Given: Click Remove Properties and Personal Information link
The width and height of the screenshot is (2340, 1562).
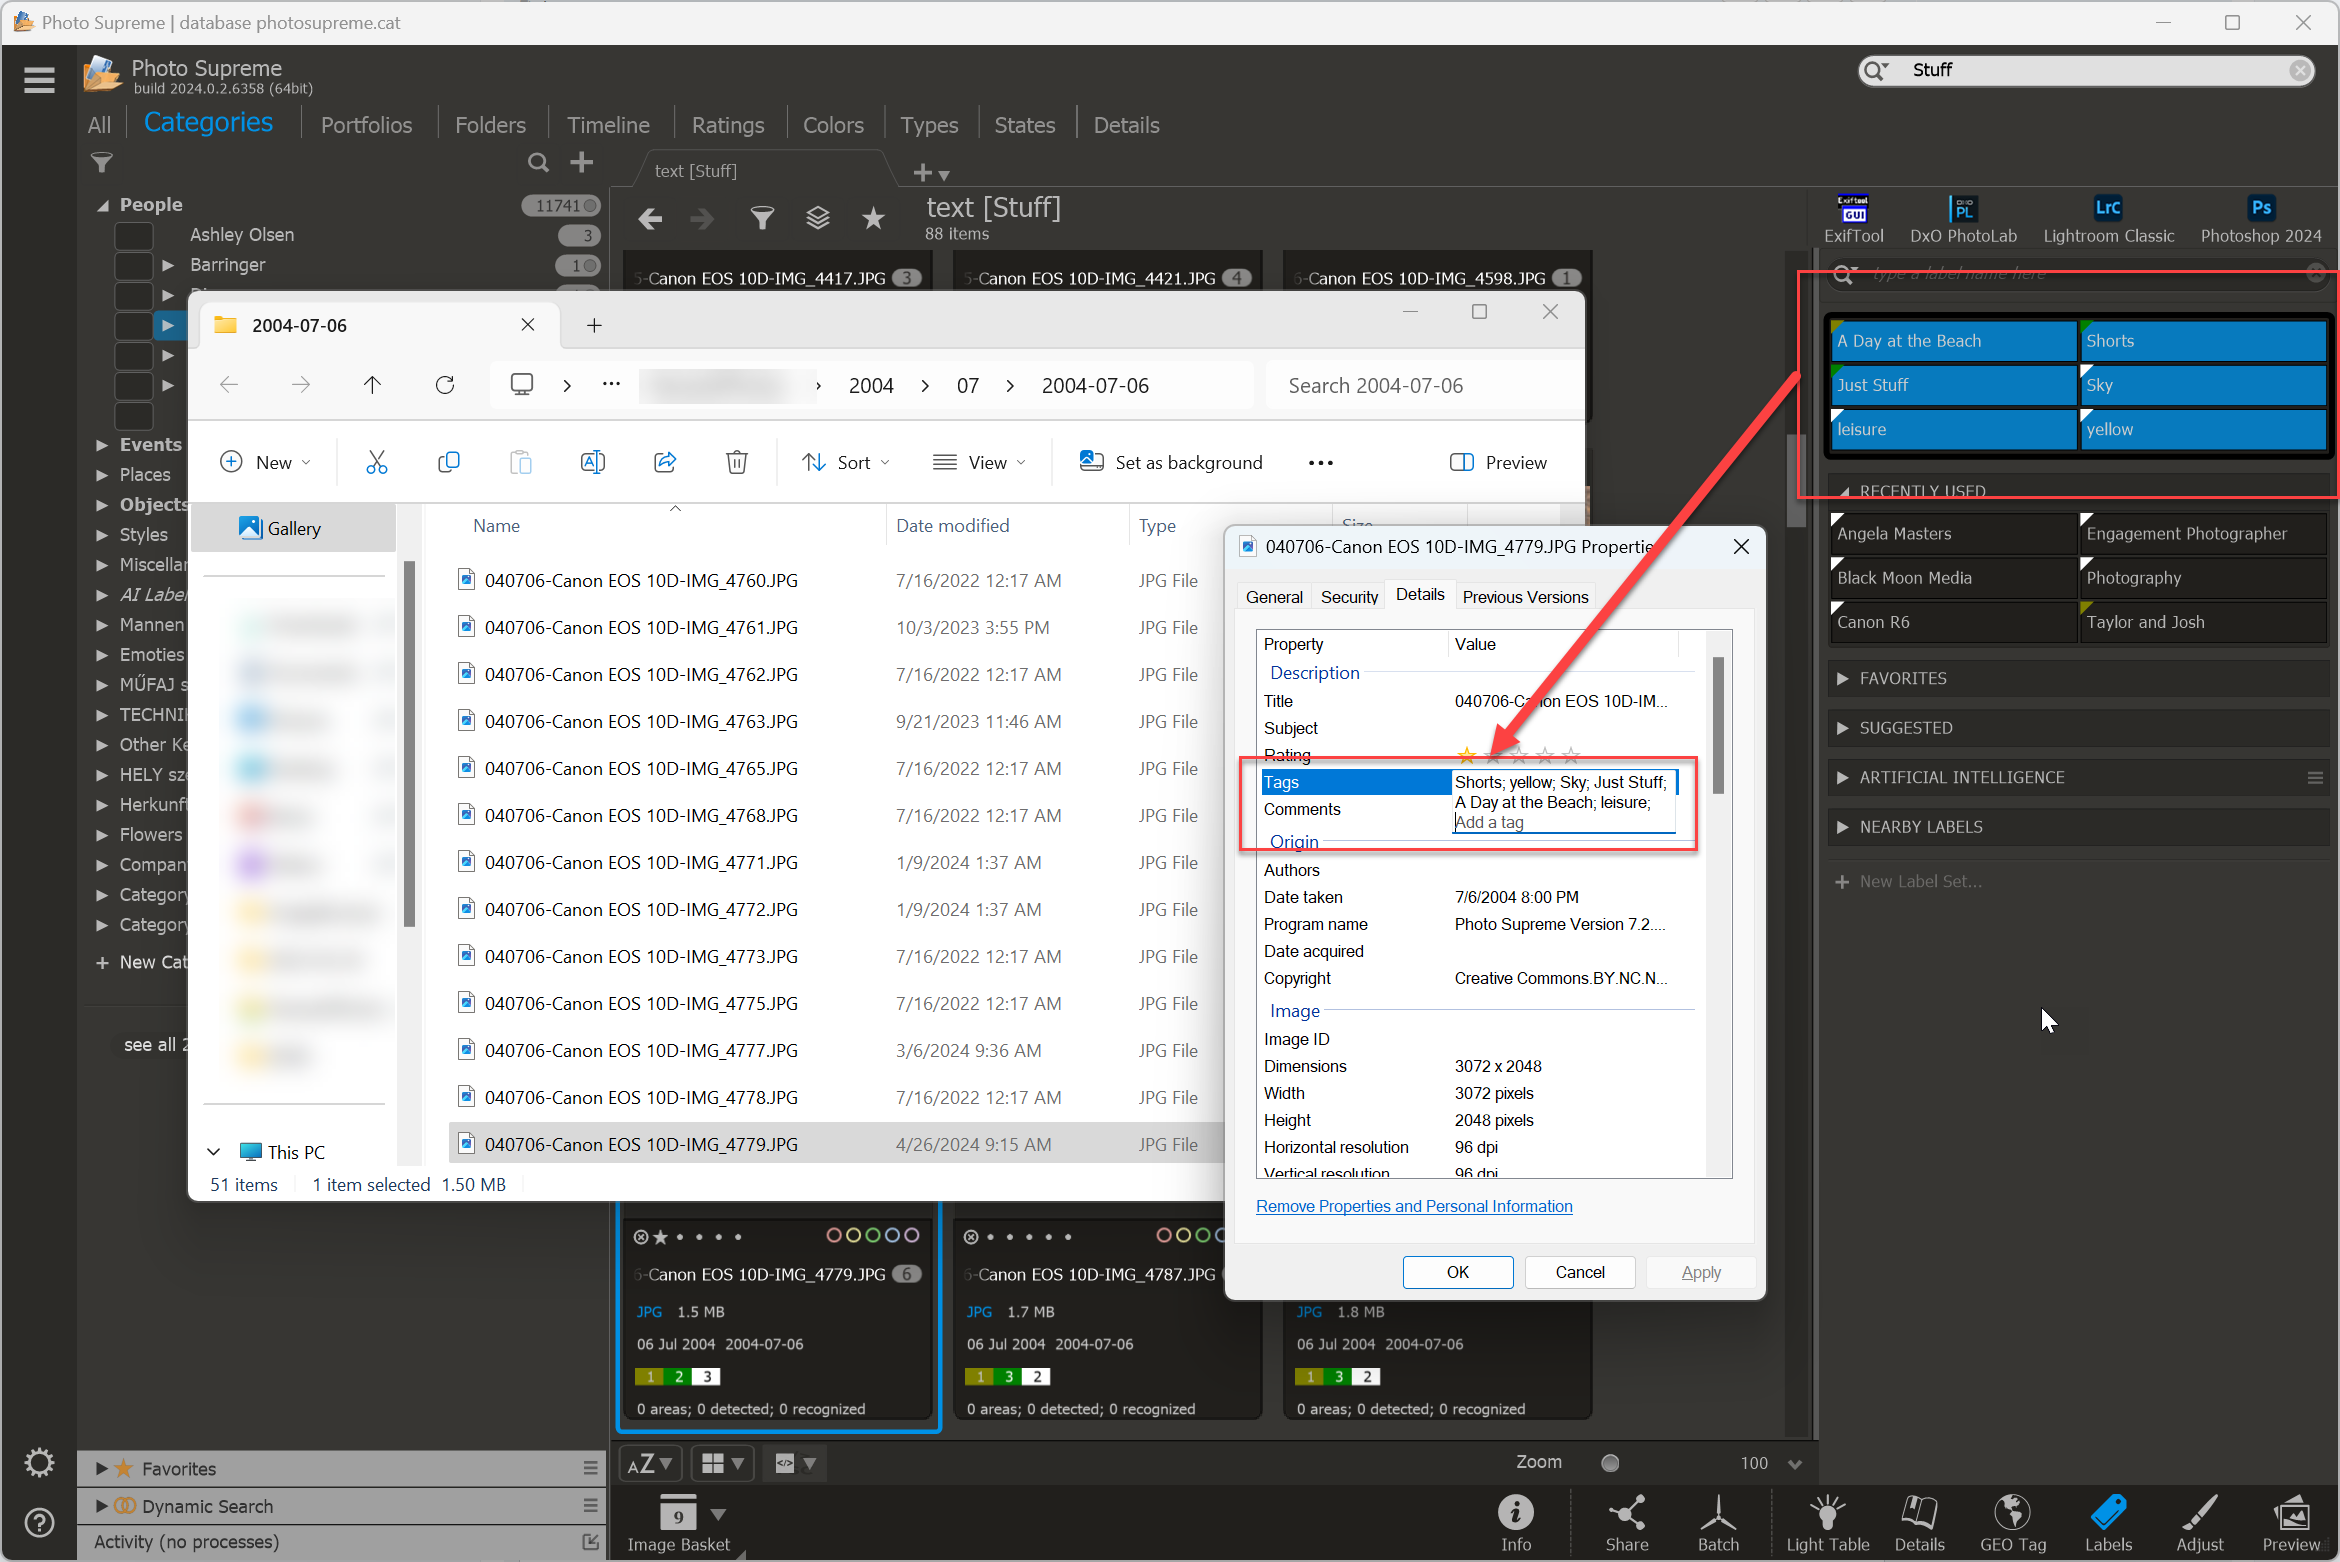Looking at the screenshot, I should pyautogui.click(x=1414, y=1206).
